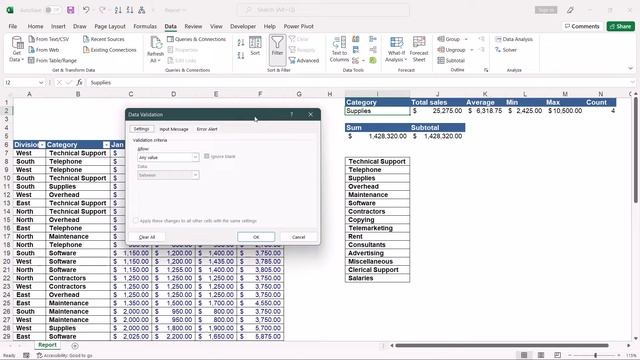Expand the Group dropdown arrow
The image size is (640, 360).
pos(466,39)
